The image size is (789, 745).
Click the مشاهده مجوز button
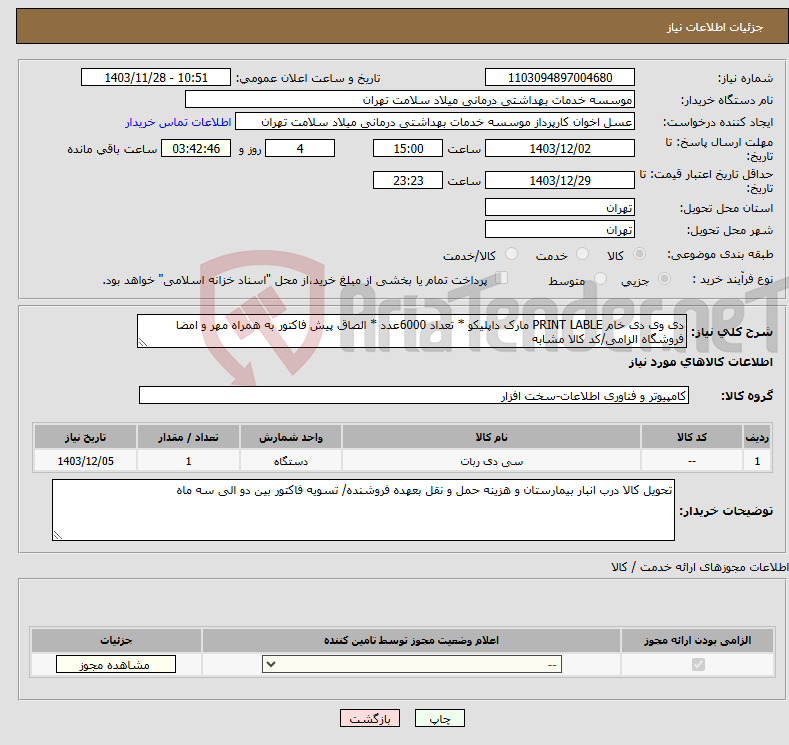pyautogui.click(x=116, y=665)
